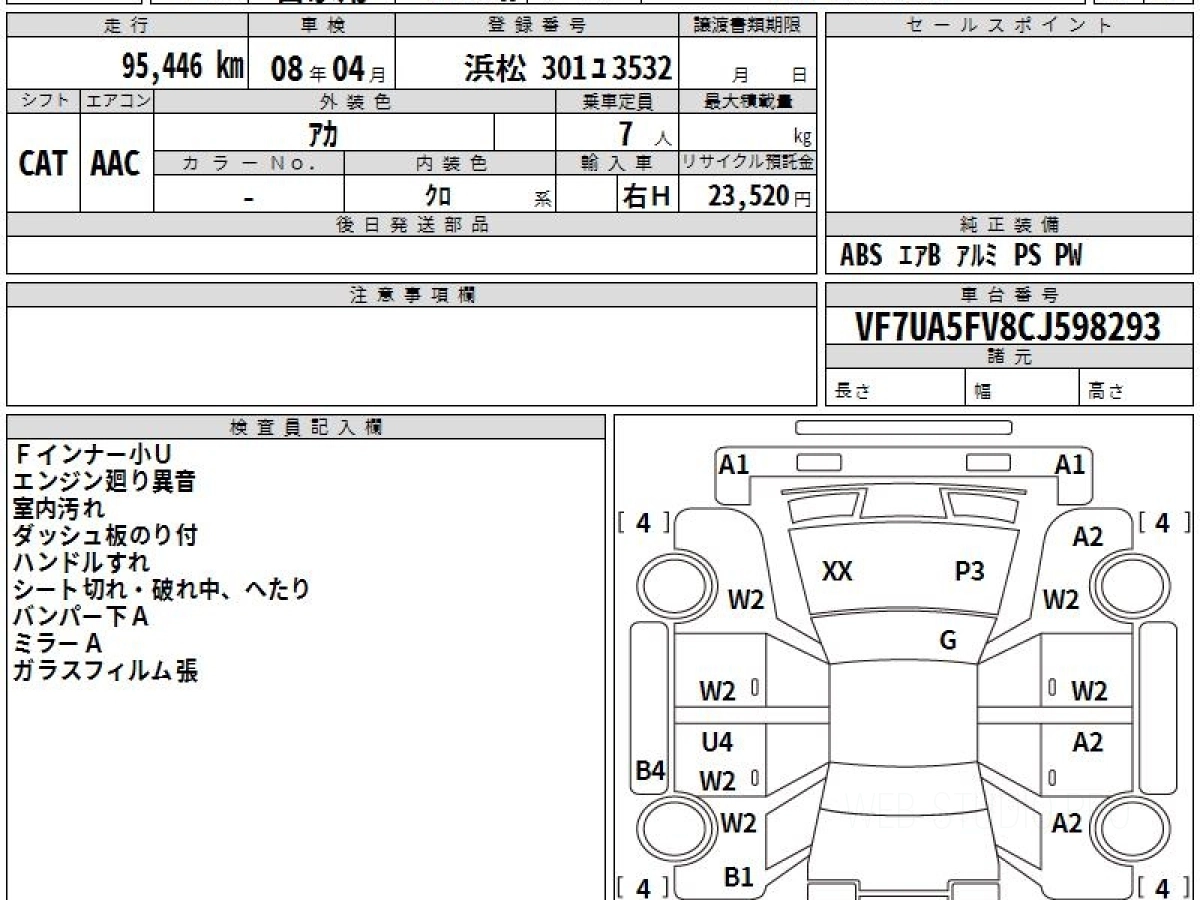Select the セールスポイント header
The height and width of the screenshot is (900, 1200).
[1010, 26]
